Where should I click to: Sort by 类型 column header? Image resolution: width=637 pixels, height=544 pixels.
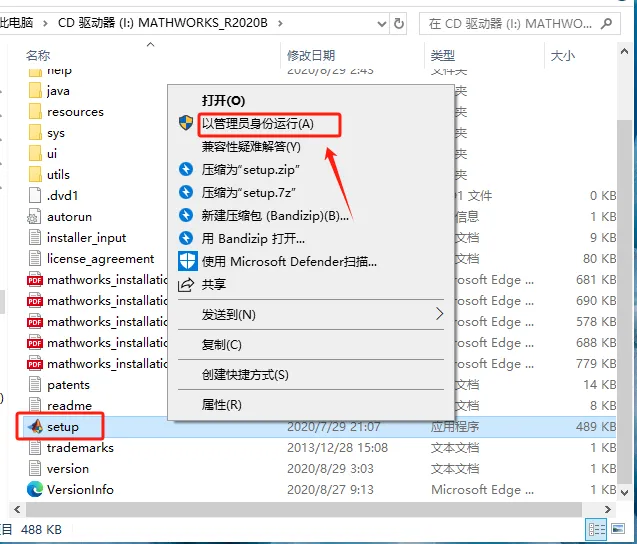443,55
